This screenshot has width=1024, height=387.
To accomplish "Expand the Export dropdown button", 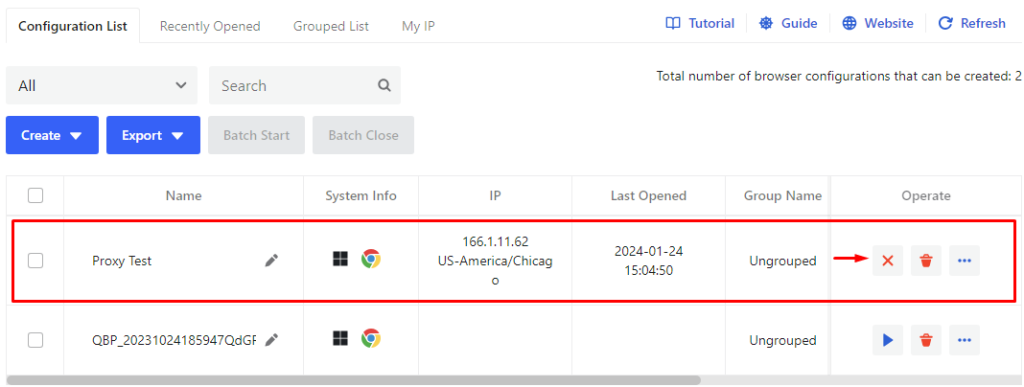I will pos(153,135).
